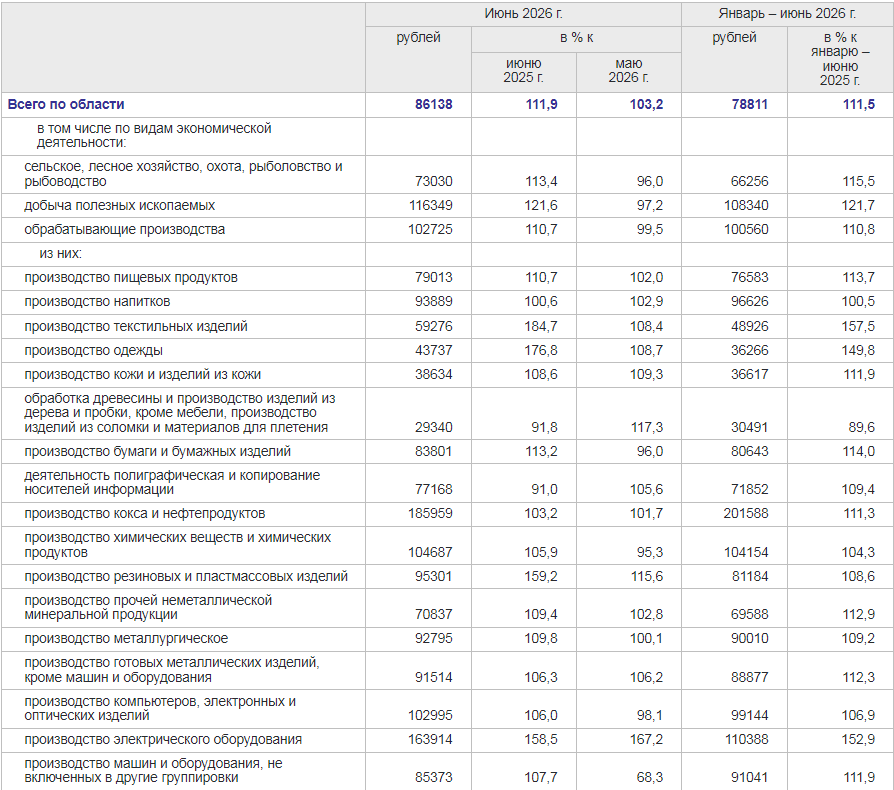894x790 pixels.
Task: Click the 'Всего по области' row label
Action: pyautogui.click(x=66, y=104)
